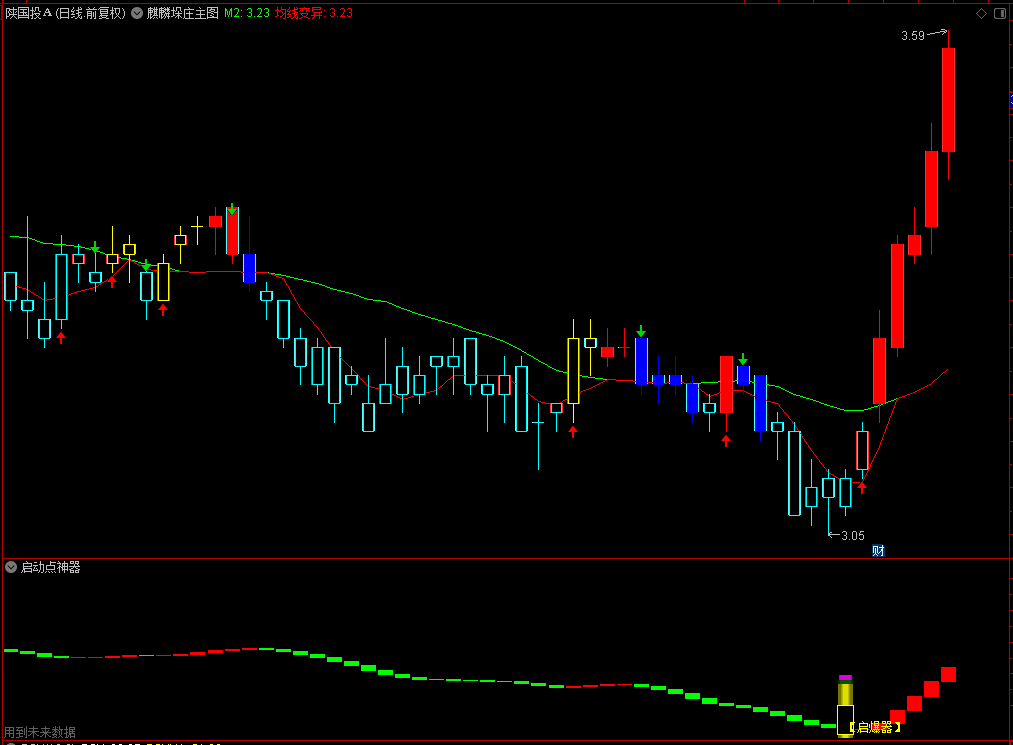Select the M2: 3.23 indicator value
Viewport: 1013px width, 745px height.
point(247,13)
